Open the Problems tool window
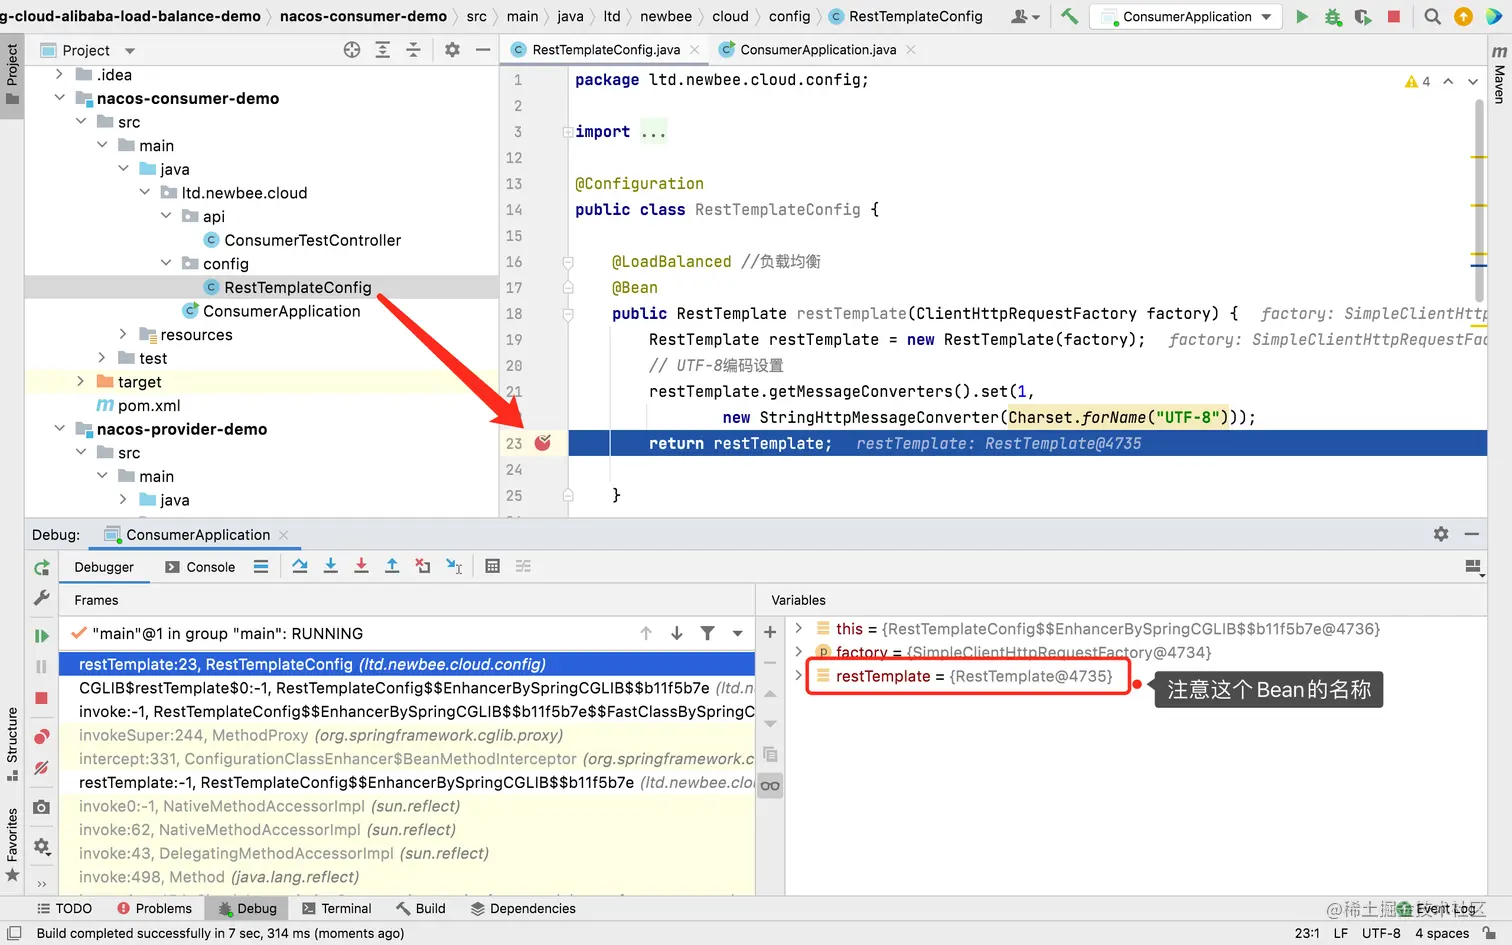 (x=154, y=908)
